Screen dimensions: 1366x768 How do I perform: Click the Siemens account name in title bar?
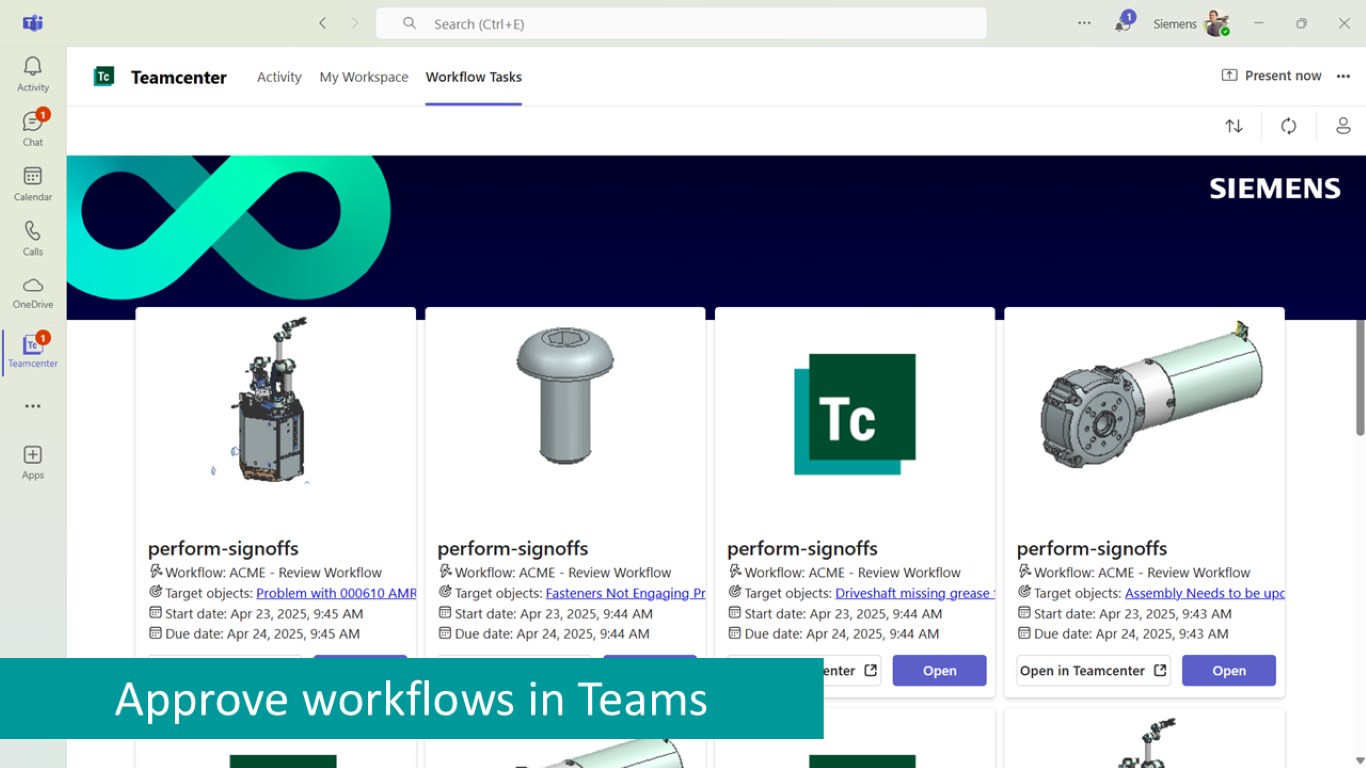click(1175, 24)
